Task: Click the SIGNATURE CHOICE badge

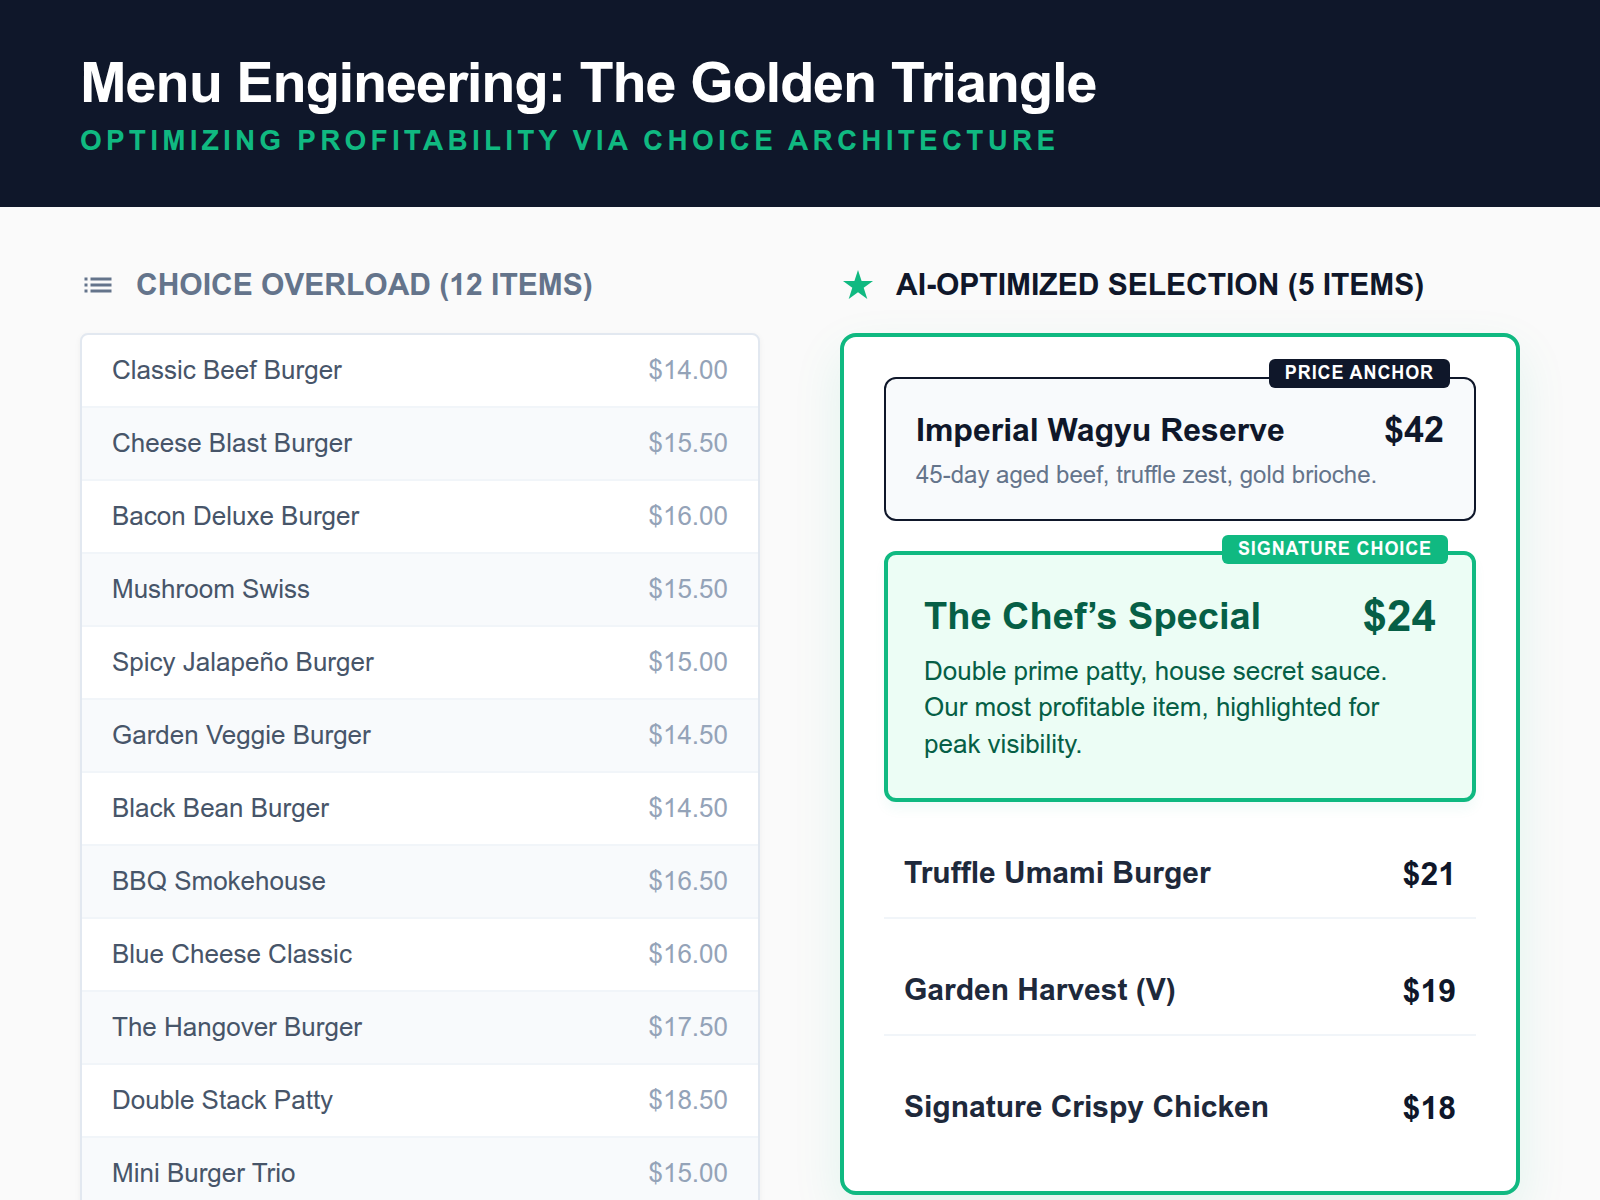Action: coord(1334,549)
